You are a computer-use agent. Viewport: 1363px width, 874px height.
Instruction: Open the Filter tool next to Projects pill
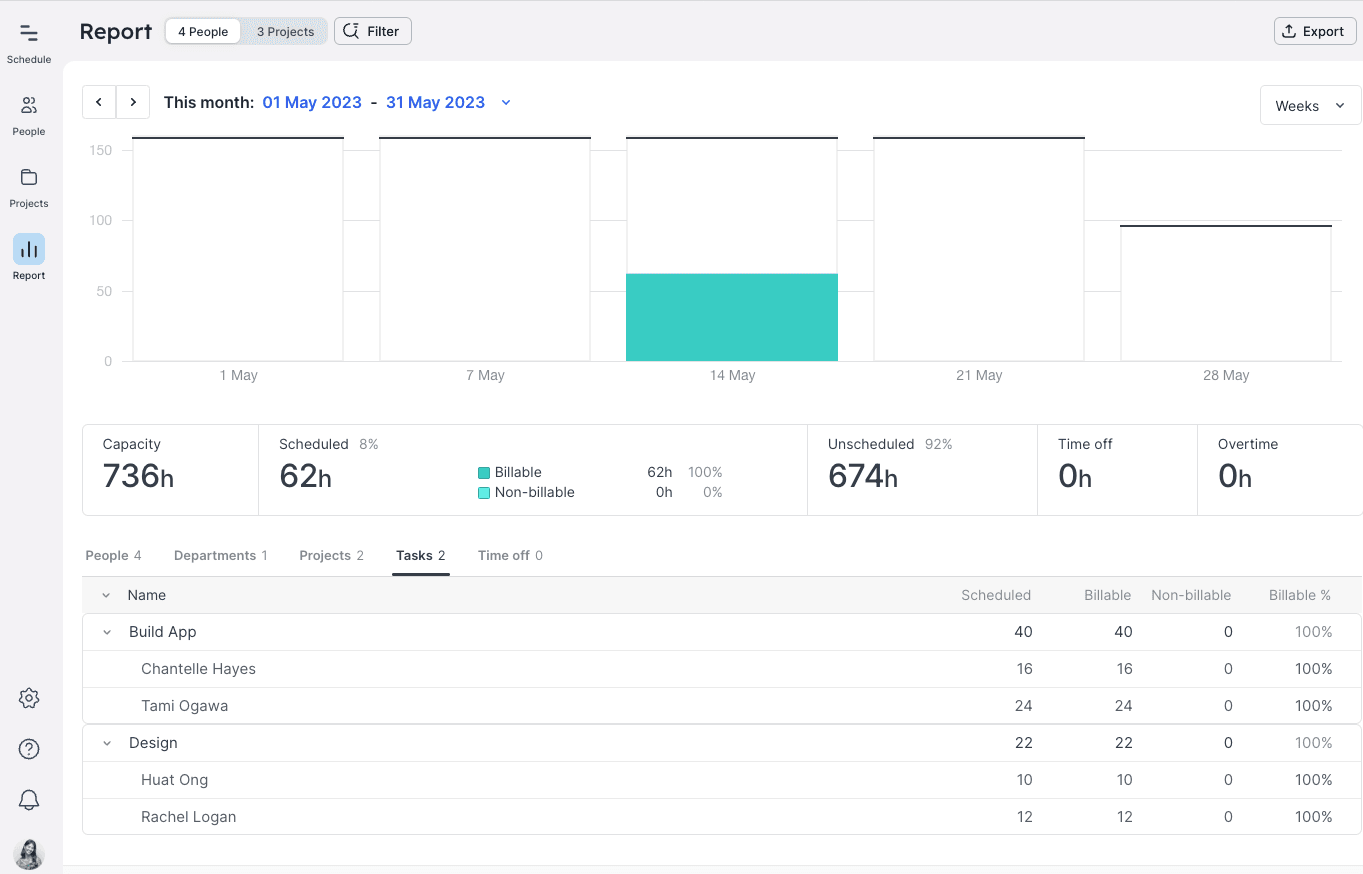pos(372,31)
